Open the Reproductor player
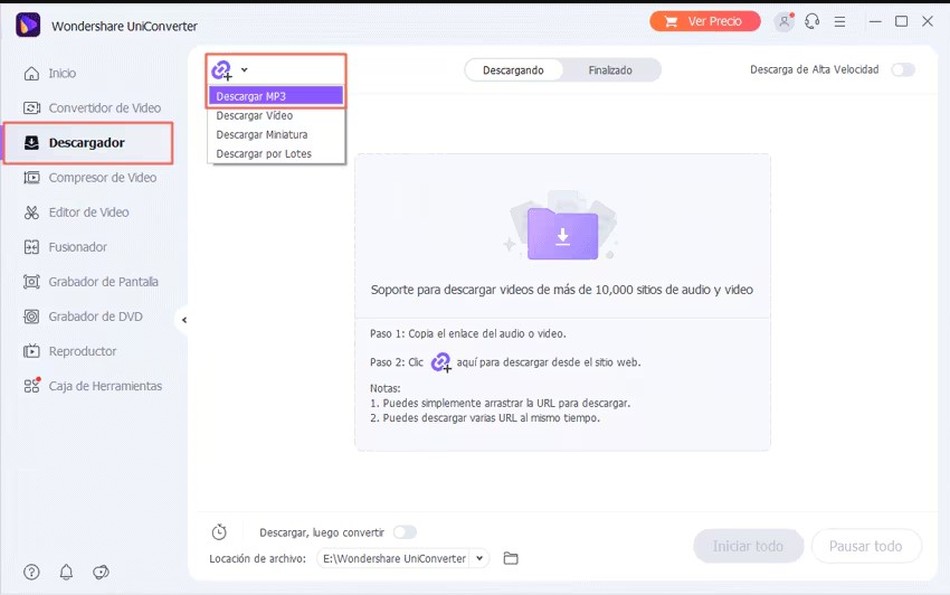The width and height of the screenshot is (950, 595). click(x=70, y=351)
